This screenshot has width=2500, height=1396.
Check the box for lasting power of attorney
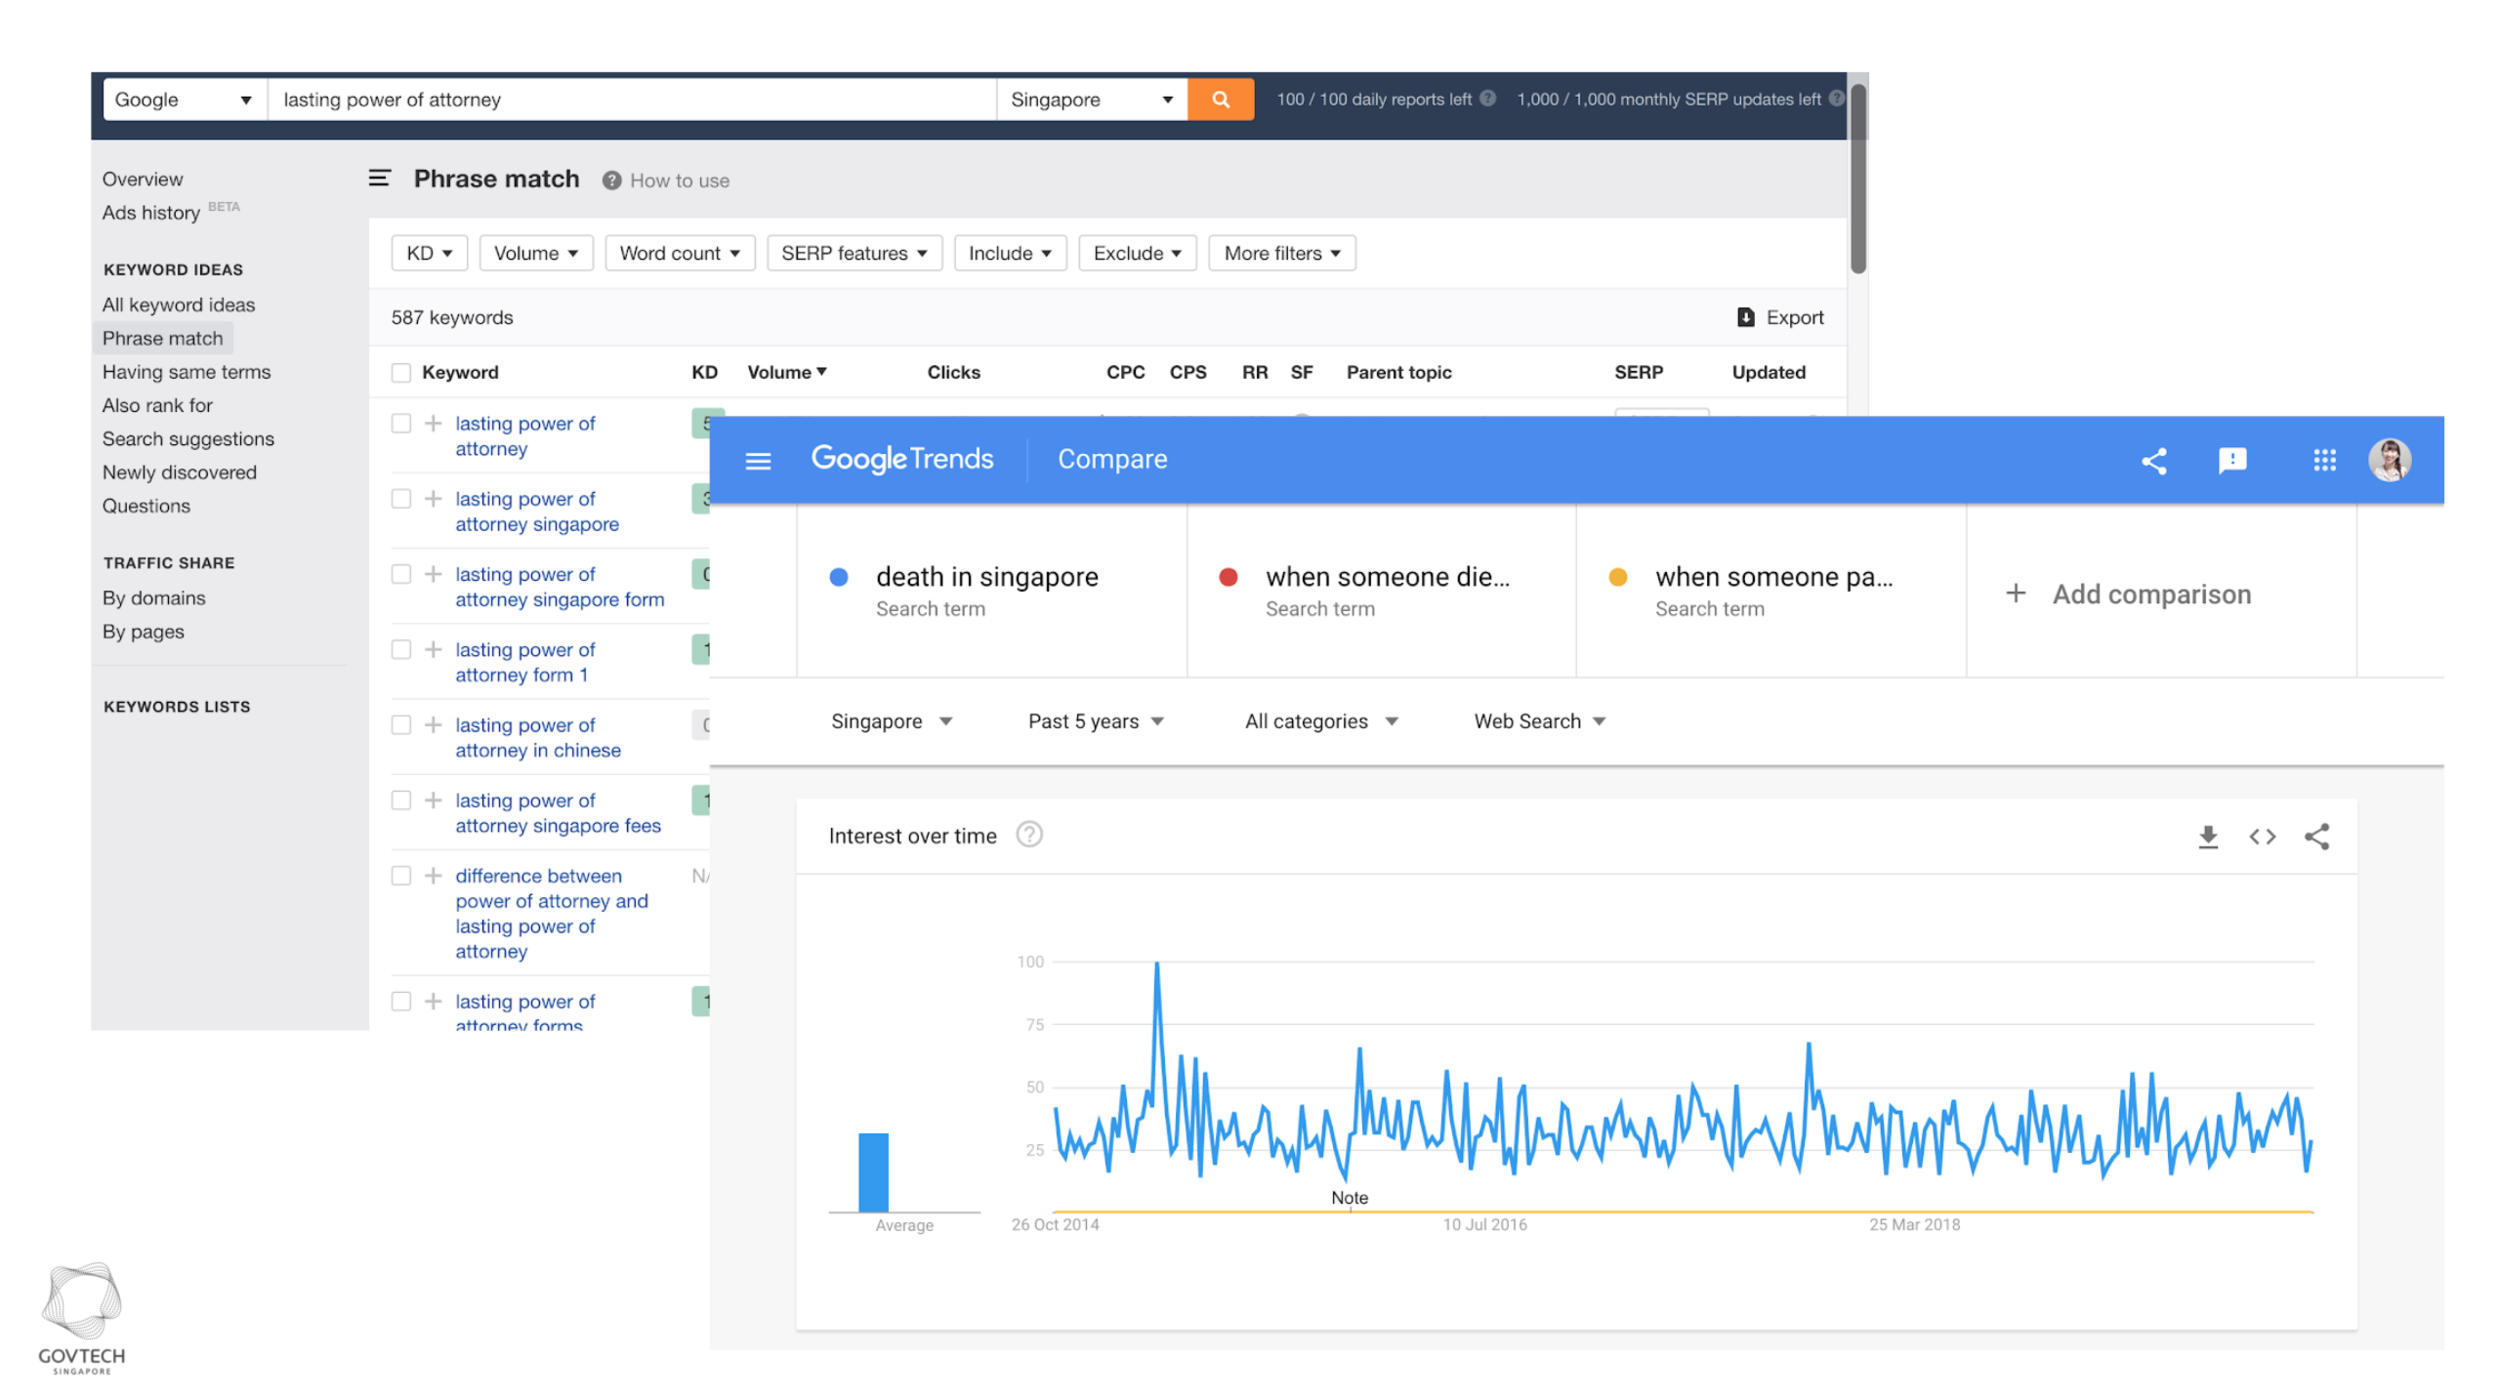[401, 423]
